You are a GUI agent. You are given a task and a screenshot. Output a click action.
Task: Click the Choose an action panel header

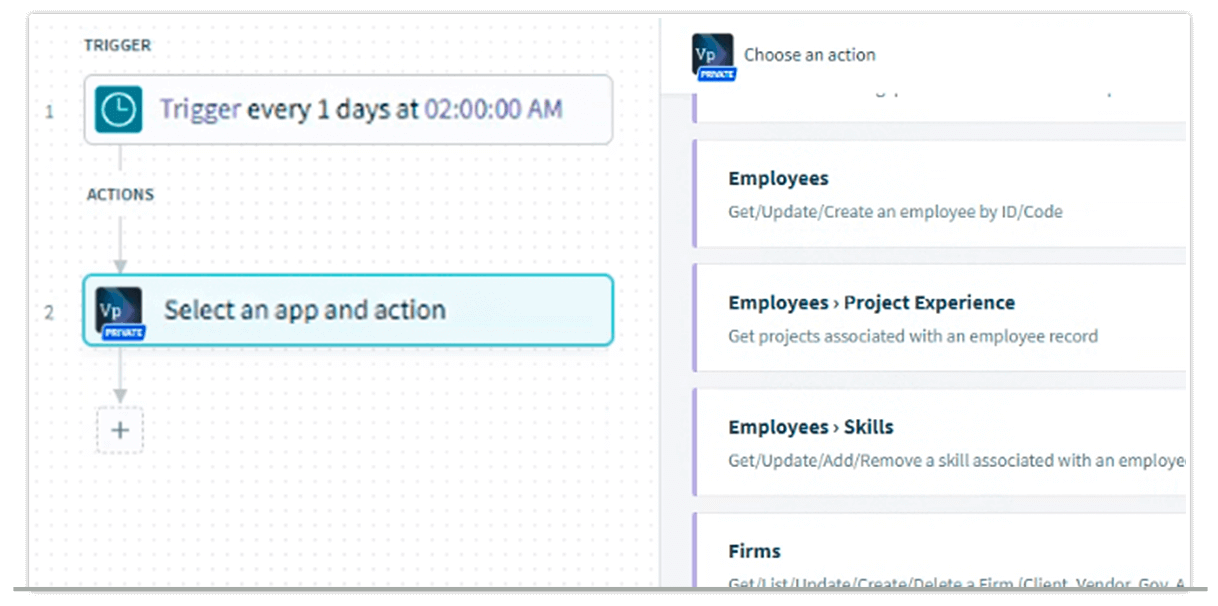click(810, 54)
